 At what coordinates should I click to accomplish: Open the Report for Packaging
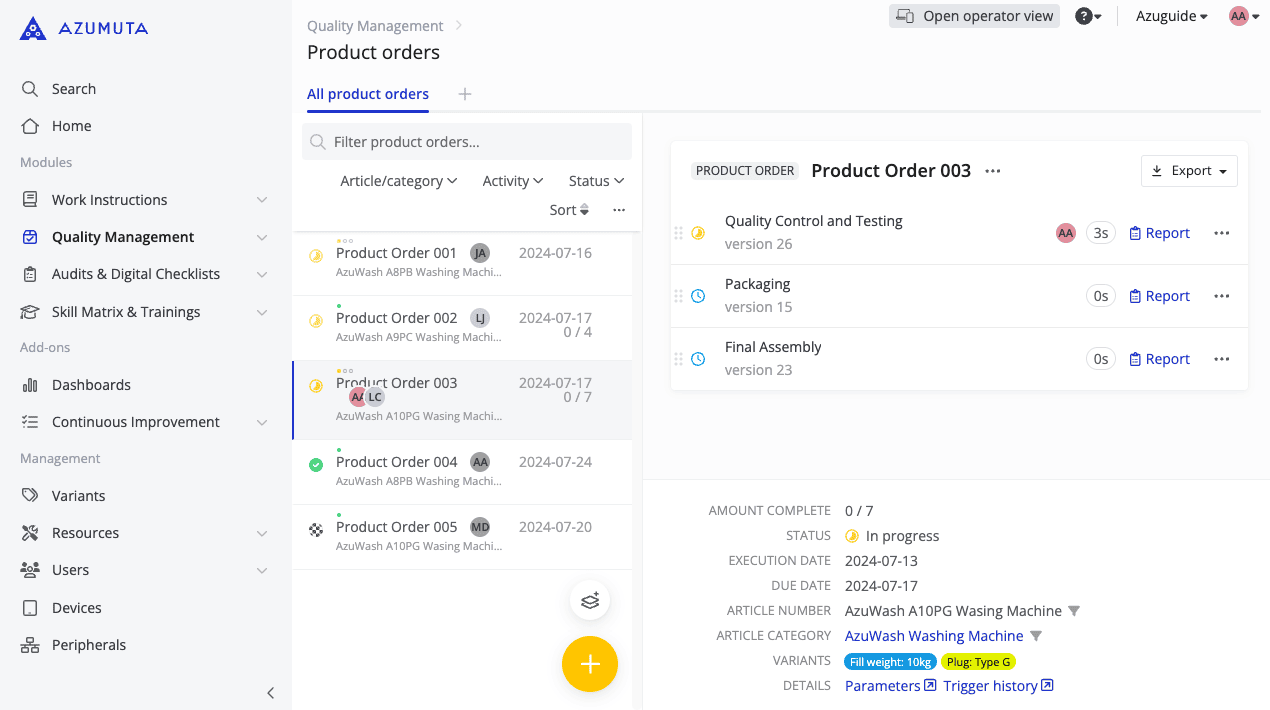(1159, 295)
